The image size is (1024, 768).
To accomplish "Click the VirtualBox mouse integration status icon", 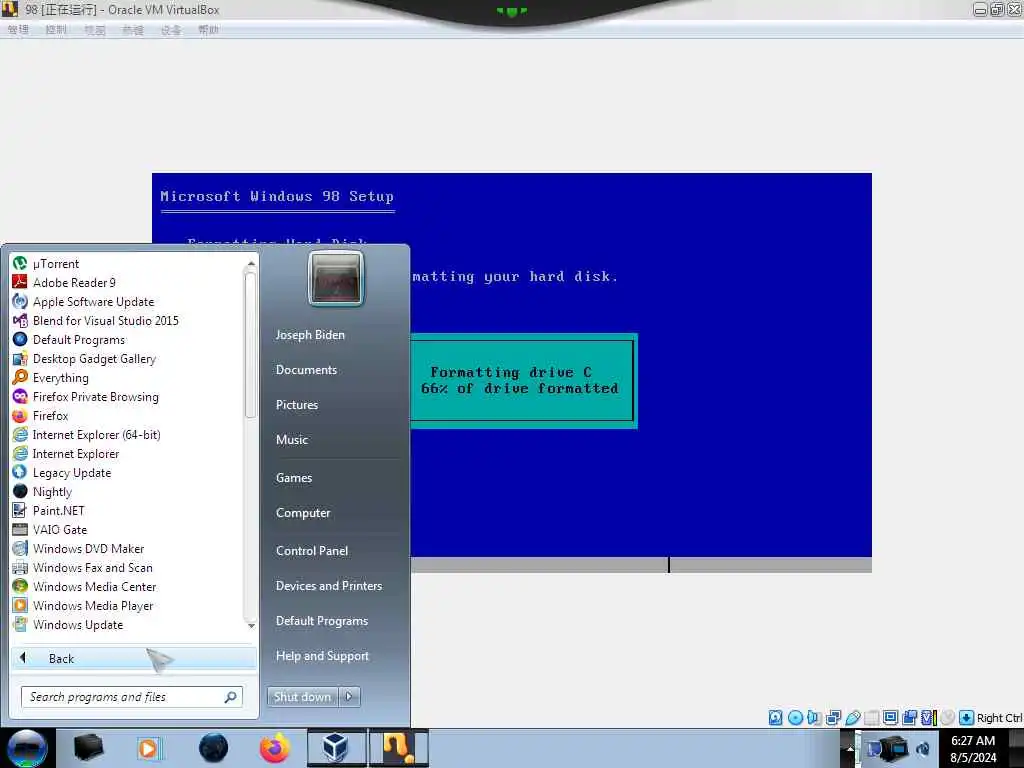I will 948,718.
